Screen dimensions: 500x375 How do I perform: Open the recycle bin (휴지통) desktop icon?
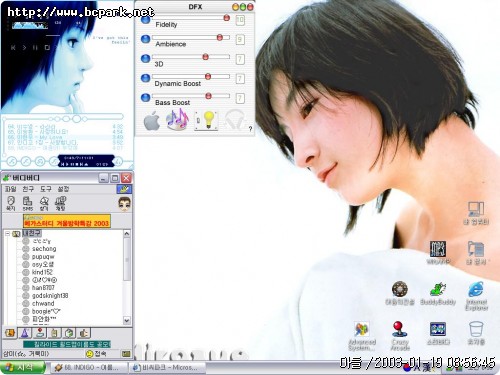[x=476, y=333]
